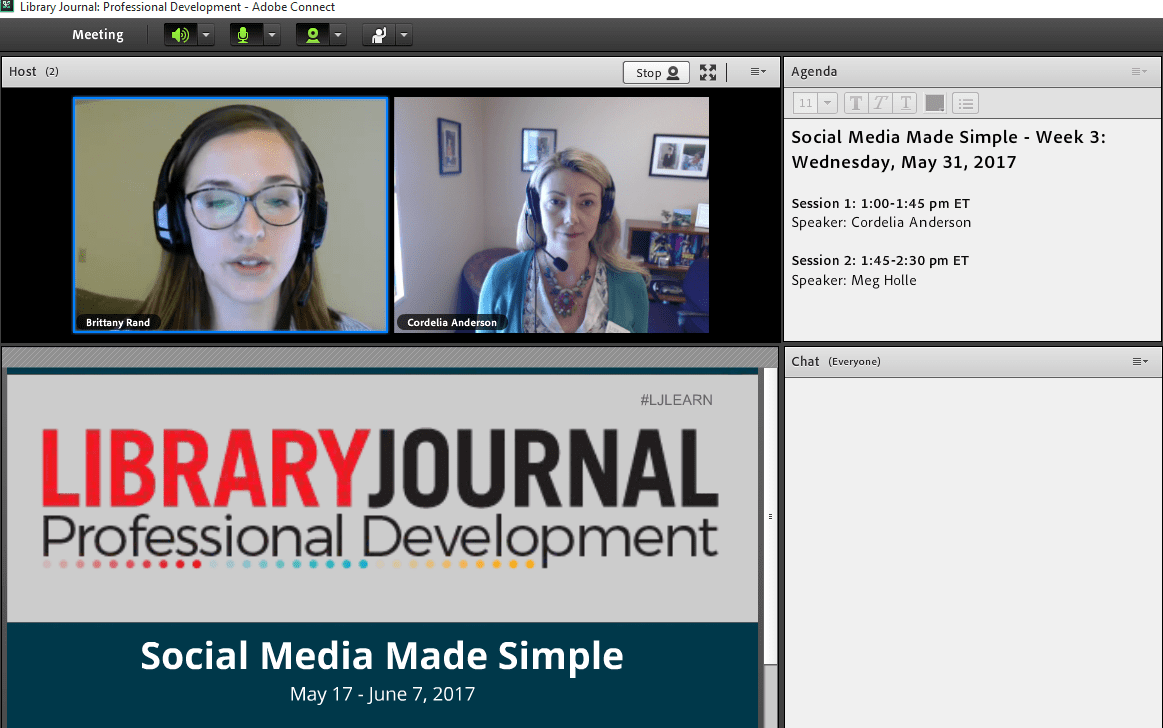The image size is (1163, 728).
Task: Toggle the webcam sharing icon
Action: (x=312, y=35)
